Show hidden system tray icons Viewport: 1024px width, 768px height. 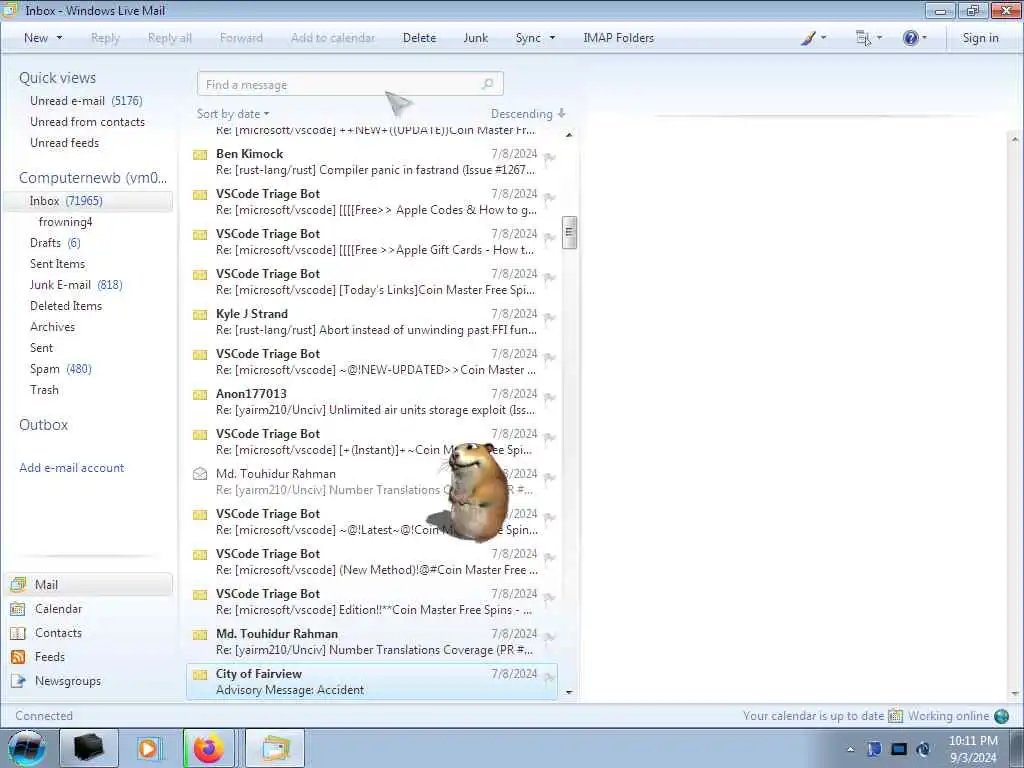pyautogui.click(x=850, y=750)
